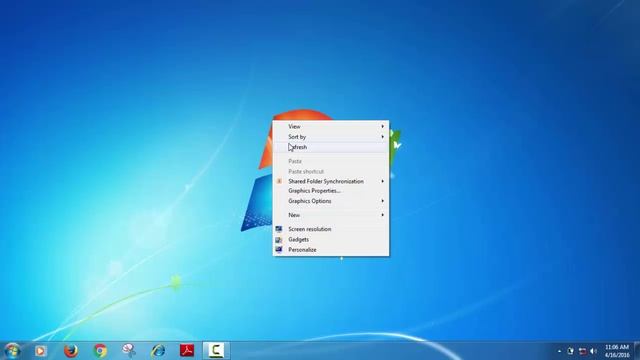Open Graphics Options submenu
Viewport: 640px width, 360px height.
(x=331, y=201)
